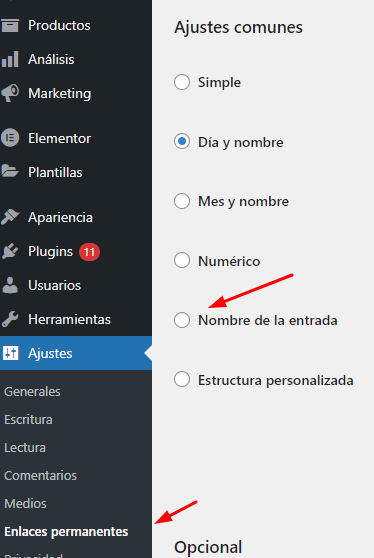
Task: Click the Plugins plug icon
Action: pyautogui.click(x=10, y=251)
